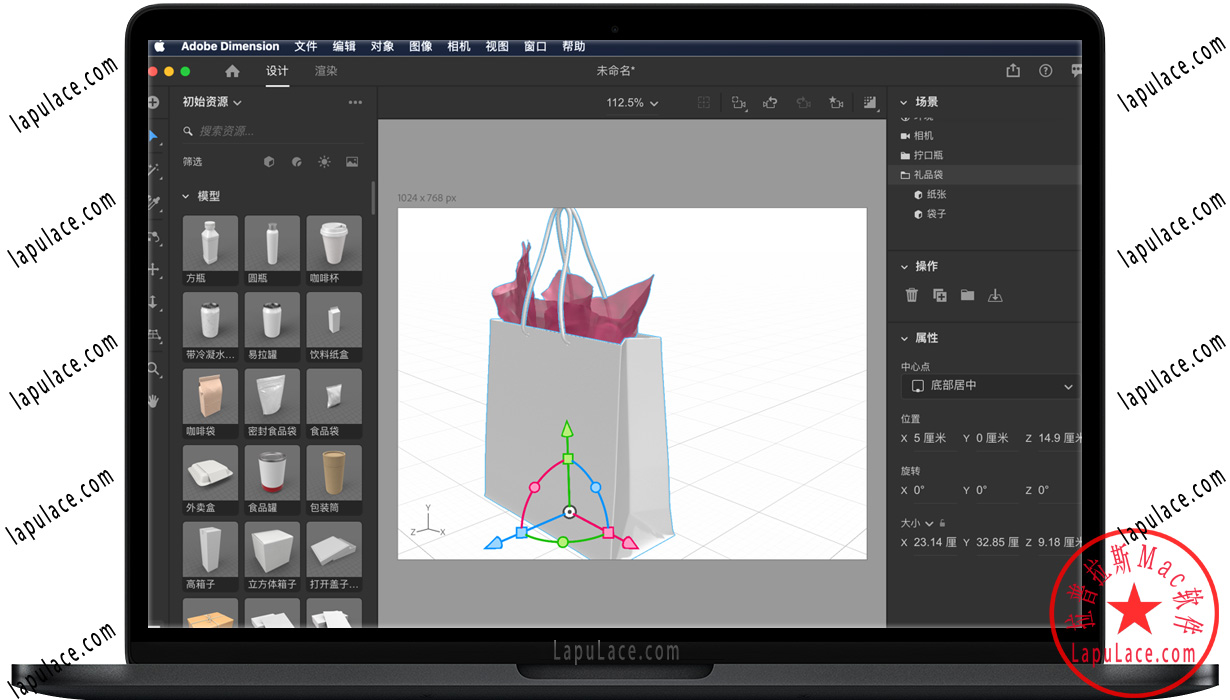The width and height of the screenshot is (1230, 700).
Task: Click the camera undo icon in toolbar
Action: click(770, 102)
